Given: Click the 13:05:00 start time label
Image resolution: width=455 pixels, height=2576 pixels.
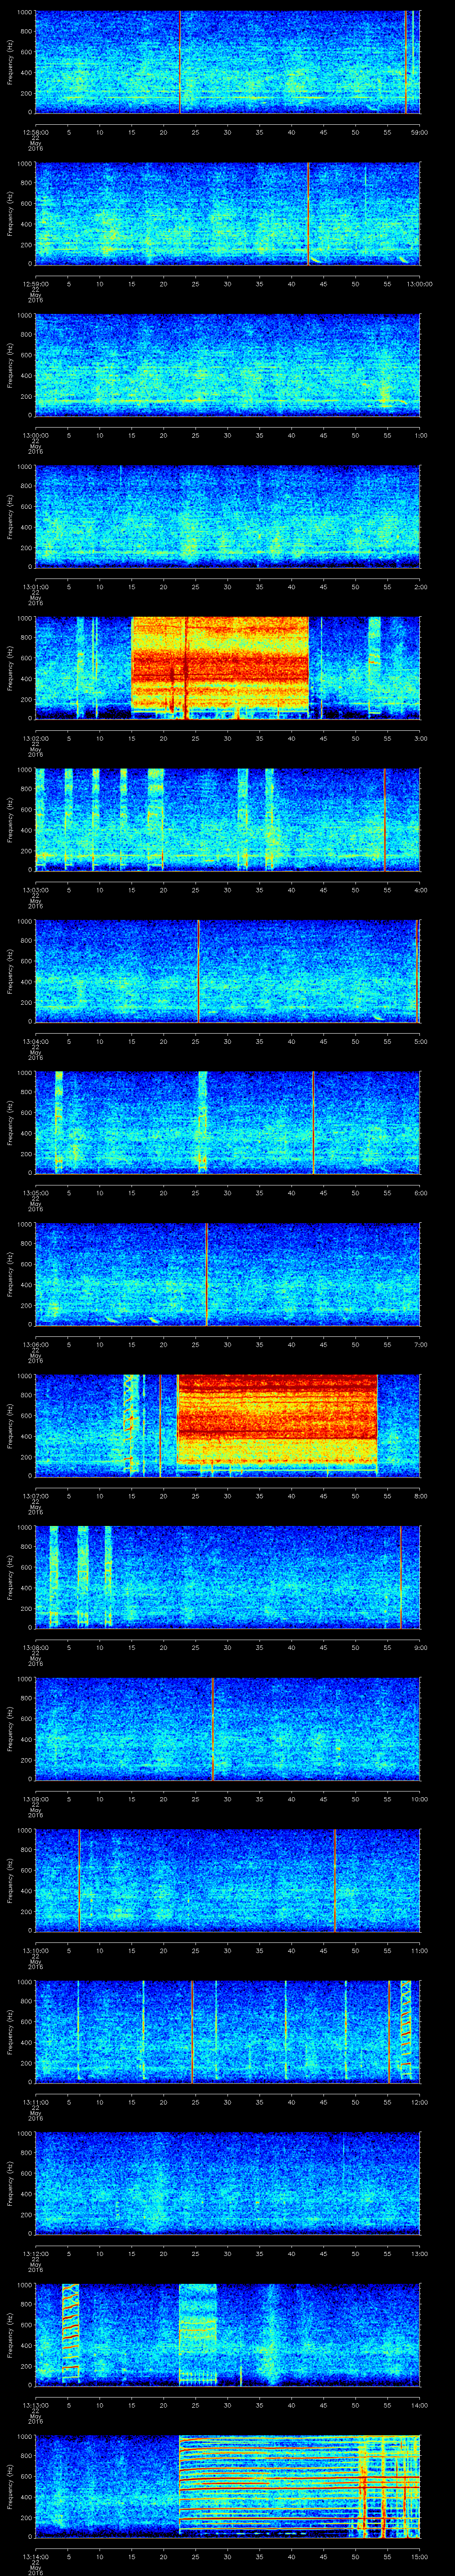Looking at the screenshot, I should click(x=35, y=1193).
